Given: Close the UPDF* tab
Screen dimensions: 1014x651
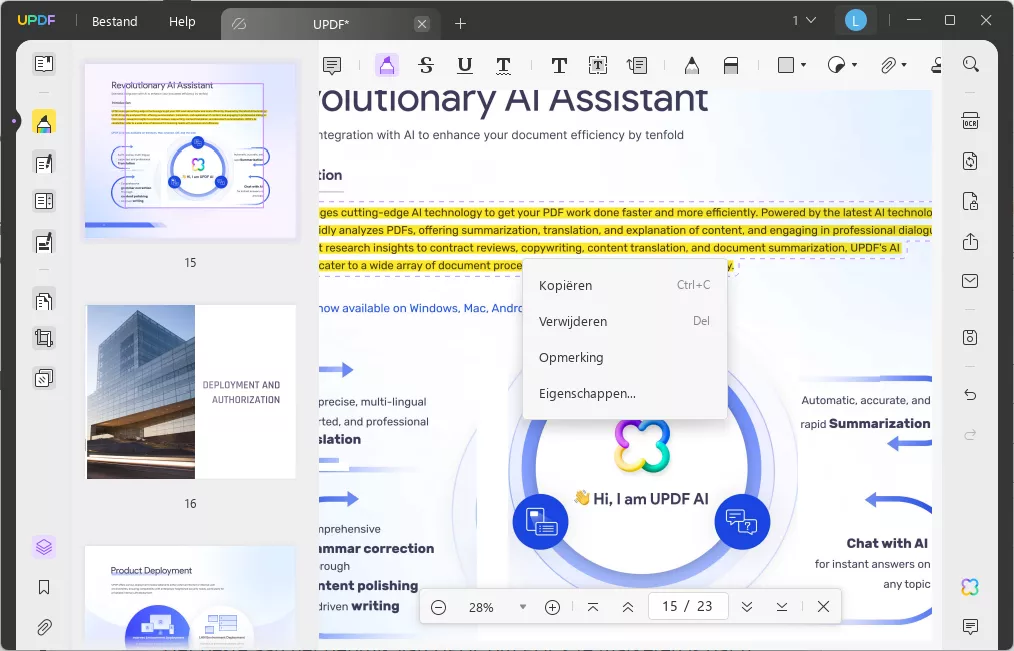Looking at the screenshot, I should click(x=422, y=24).
